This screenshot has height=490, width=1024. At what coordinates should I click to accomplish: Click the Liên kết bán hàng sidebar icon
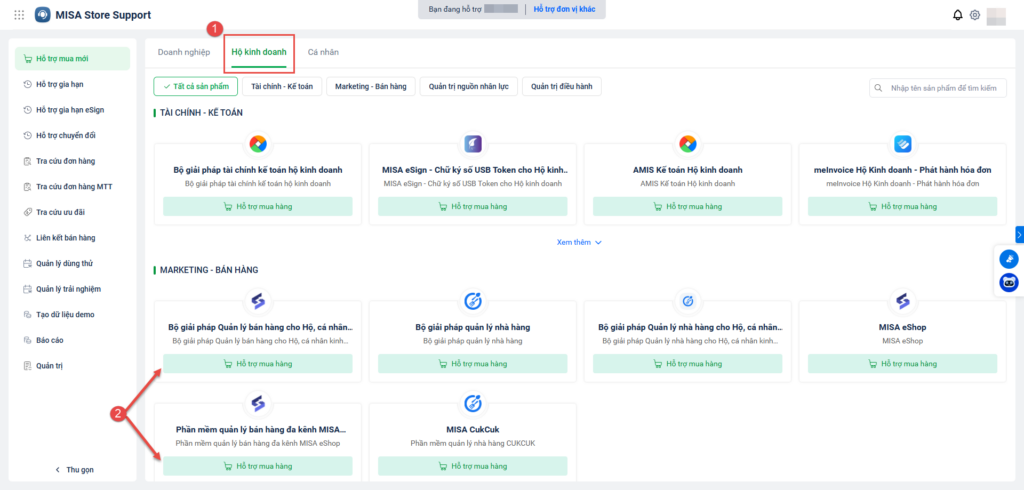(x=27, y=238)
